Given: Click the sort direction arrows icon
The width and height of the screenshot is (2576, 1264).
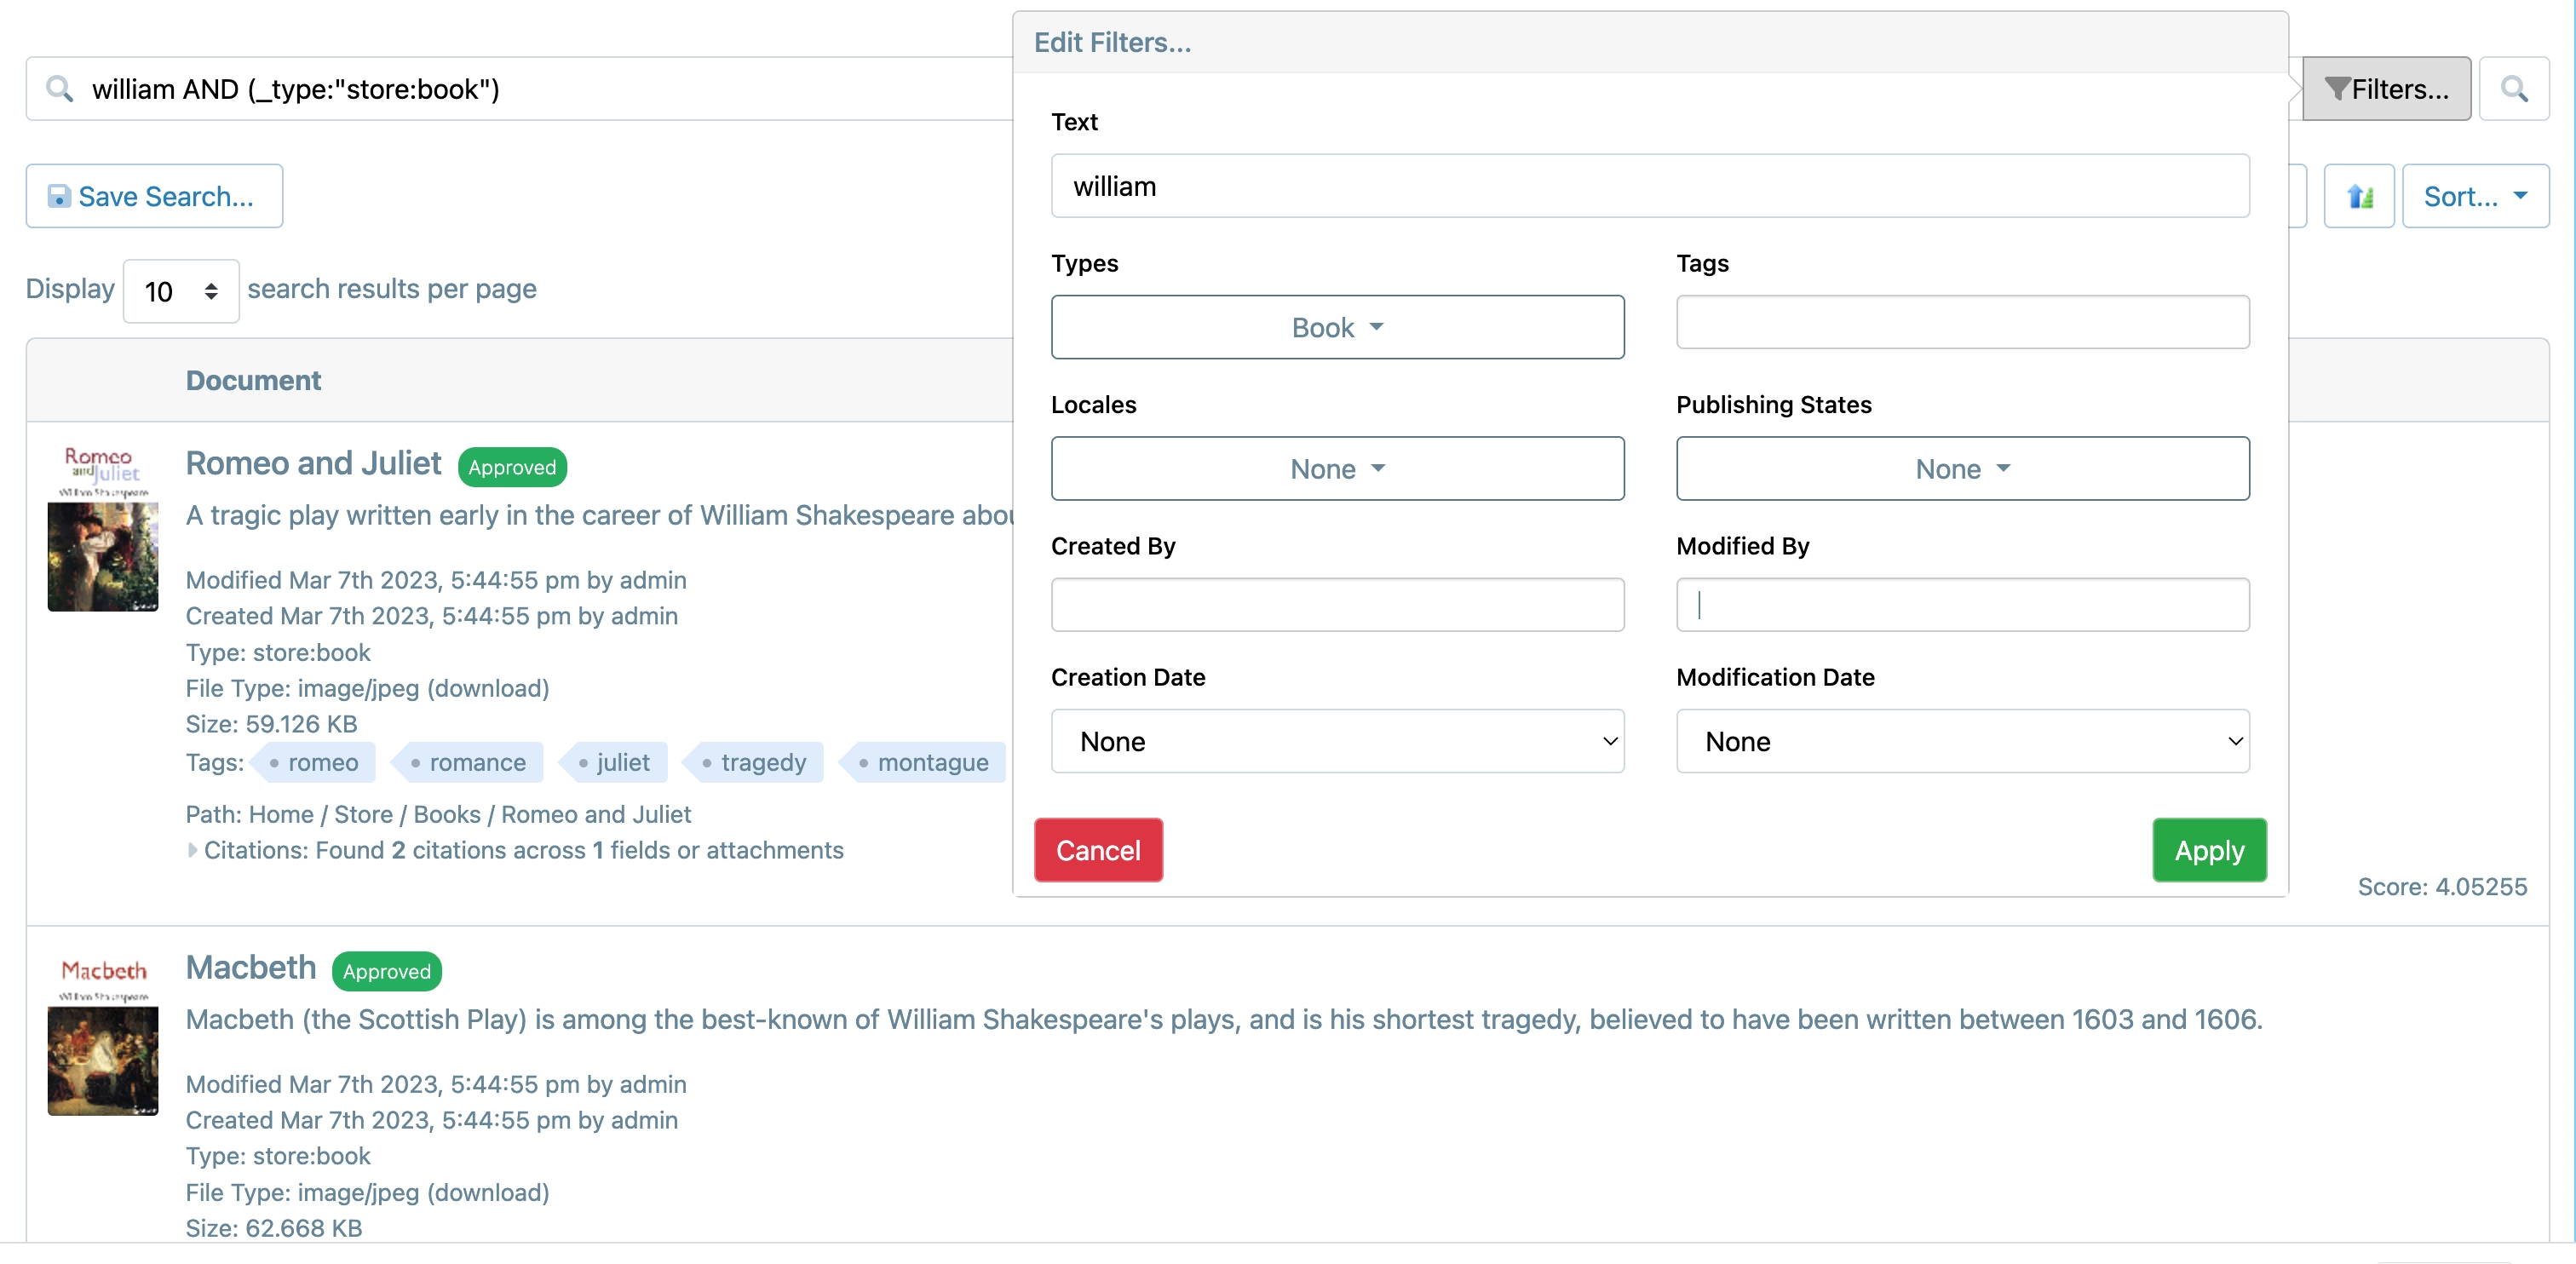Looking at the screenshot, I should coord(2359,196).
